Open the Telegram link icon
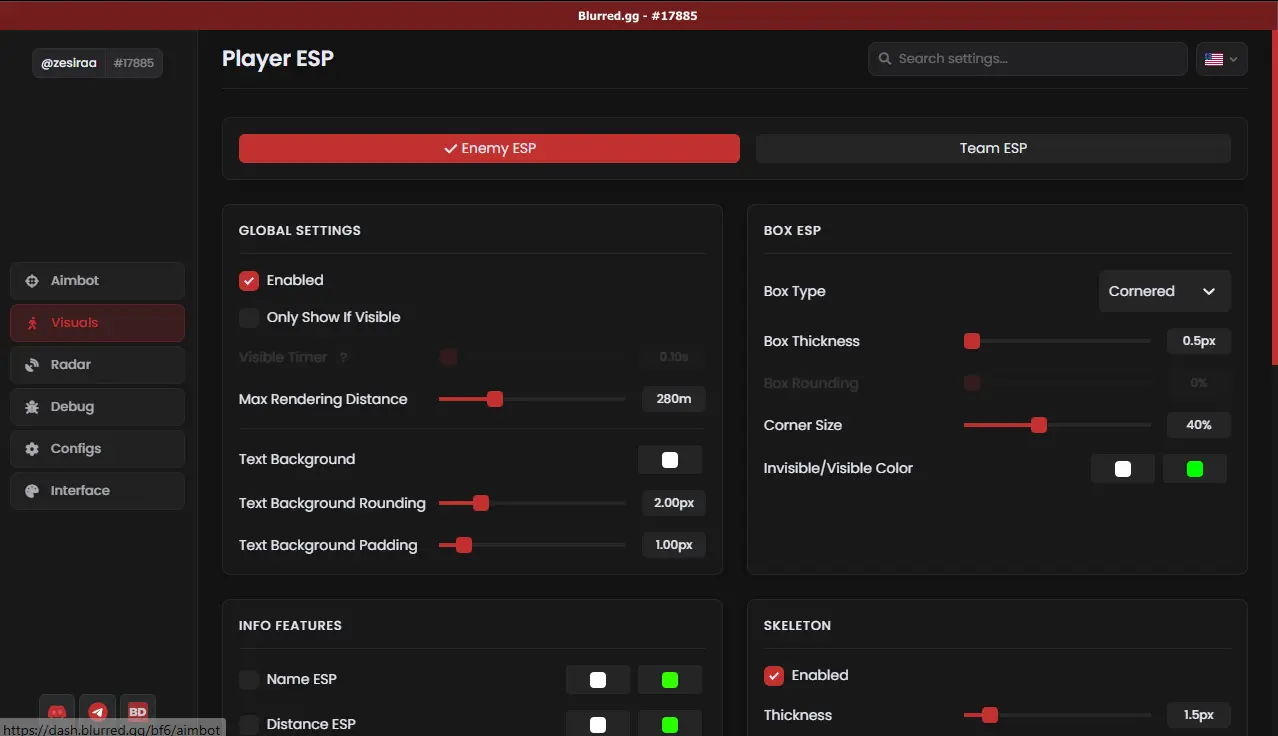The image size is (1278, 736). 98,711
